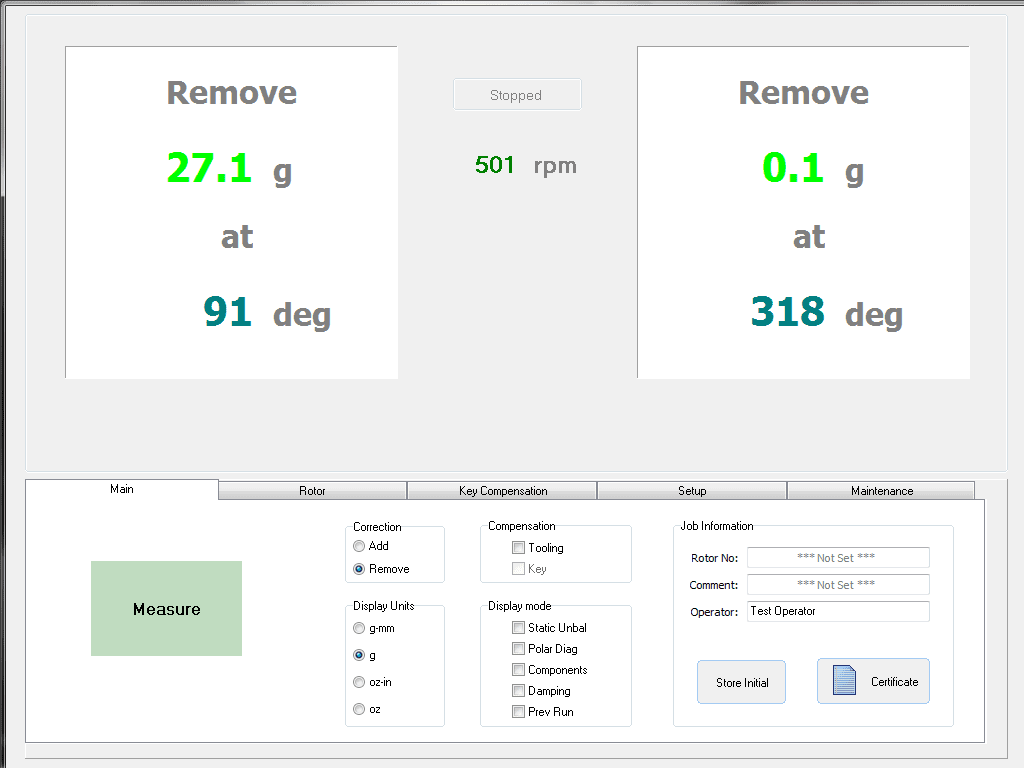Click the Operator name text field
The image size is (1024, 768).
pos(838,611)
